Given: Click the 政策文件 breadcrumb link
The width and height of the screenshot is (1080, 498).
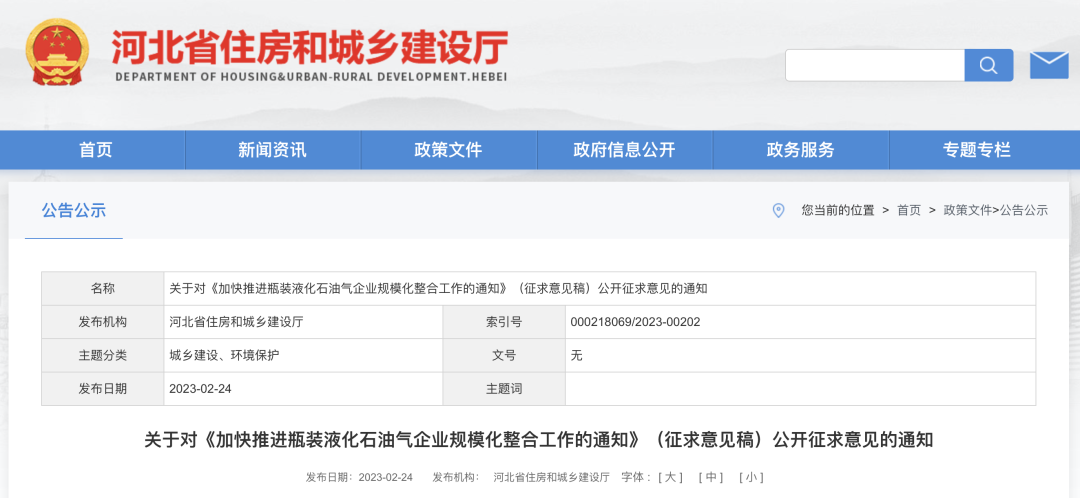Looking at the screenshot, I should pos(968,211).
